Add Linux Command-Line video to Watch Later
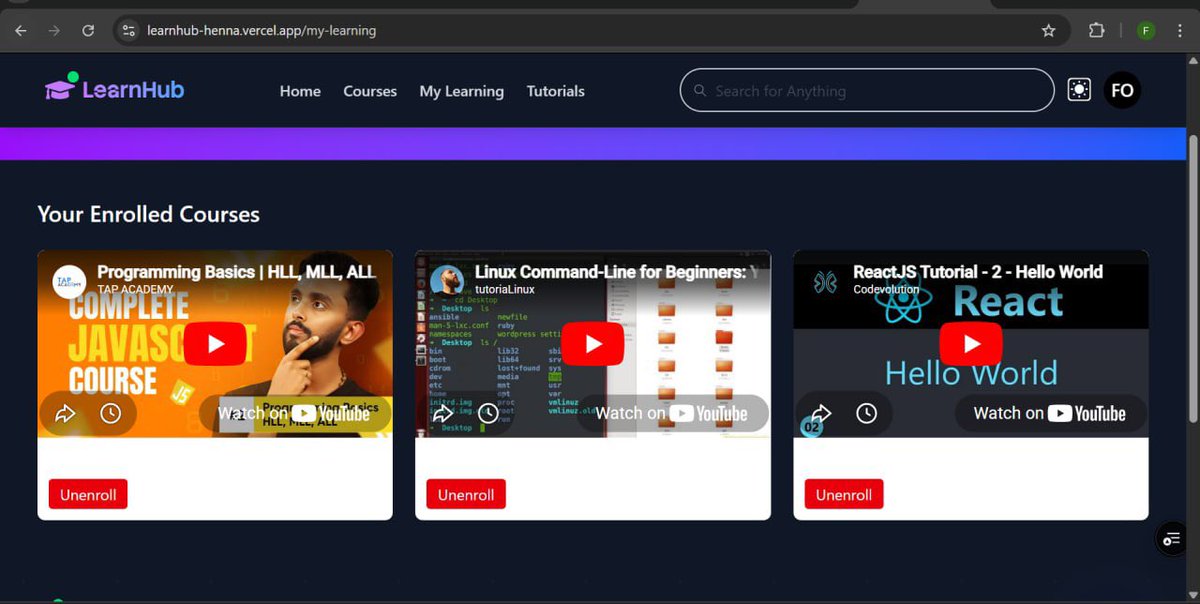Viewport: 1200px width, 604px height. click(x=488, y=413)
